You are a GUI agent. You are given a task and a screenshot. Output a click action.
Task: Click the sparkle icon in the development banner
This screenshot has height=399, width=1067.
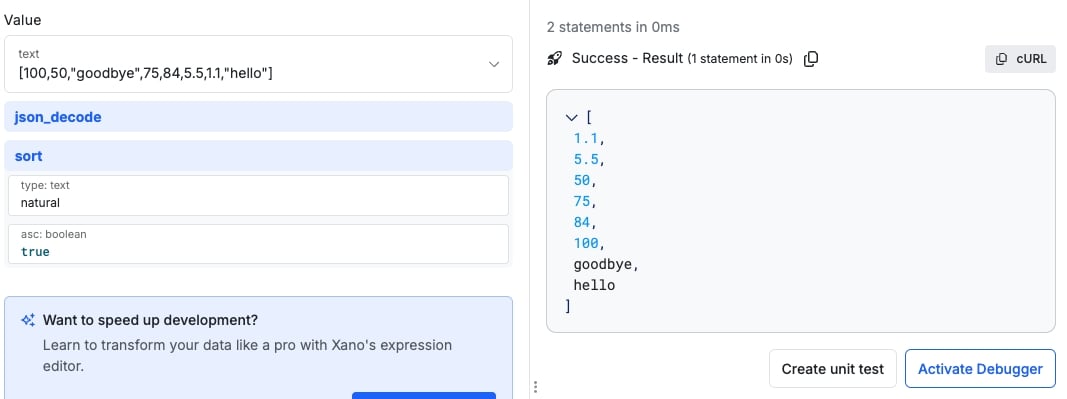tap(28, 321)
